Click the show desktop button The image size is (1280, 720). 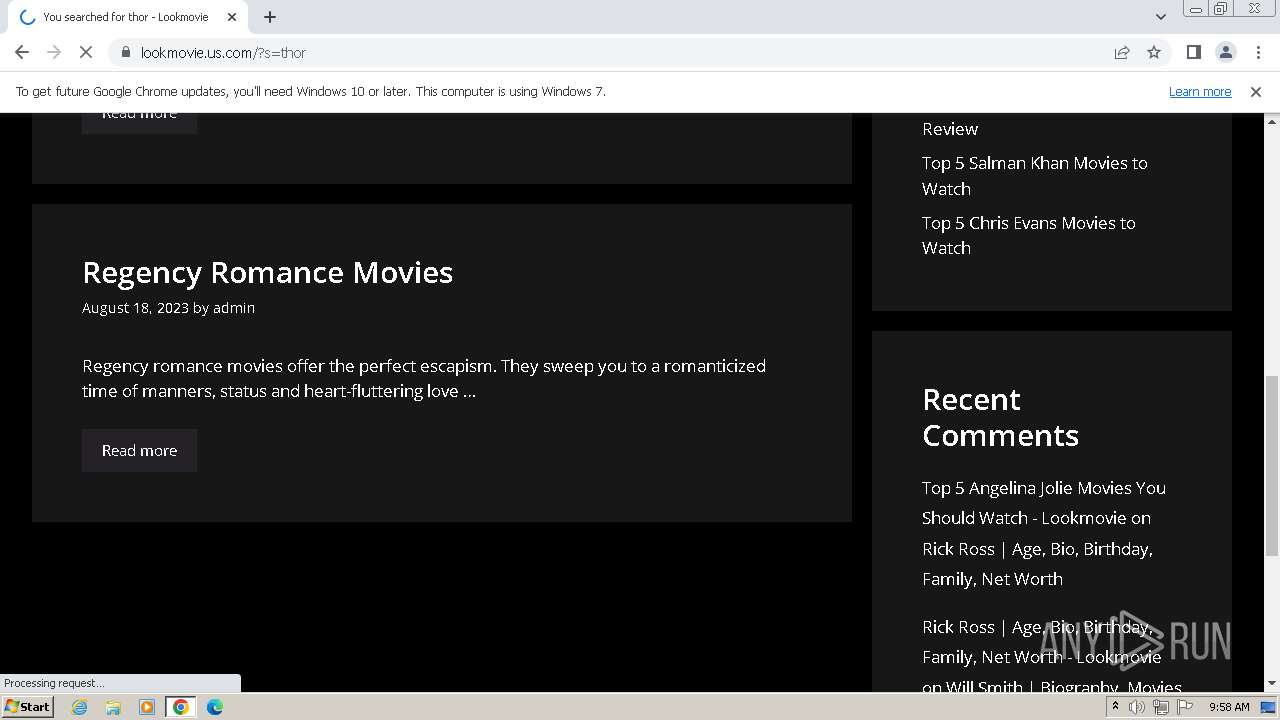[1269, 707]
